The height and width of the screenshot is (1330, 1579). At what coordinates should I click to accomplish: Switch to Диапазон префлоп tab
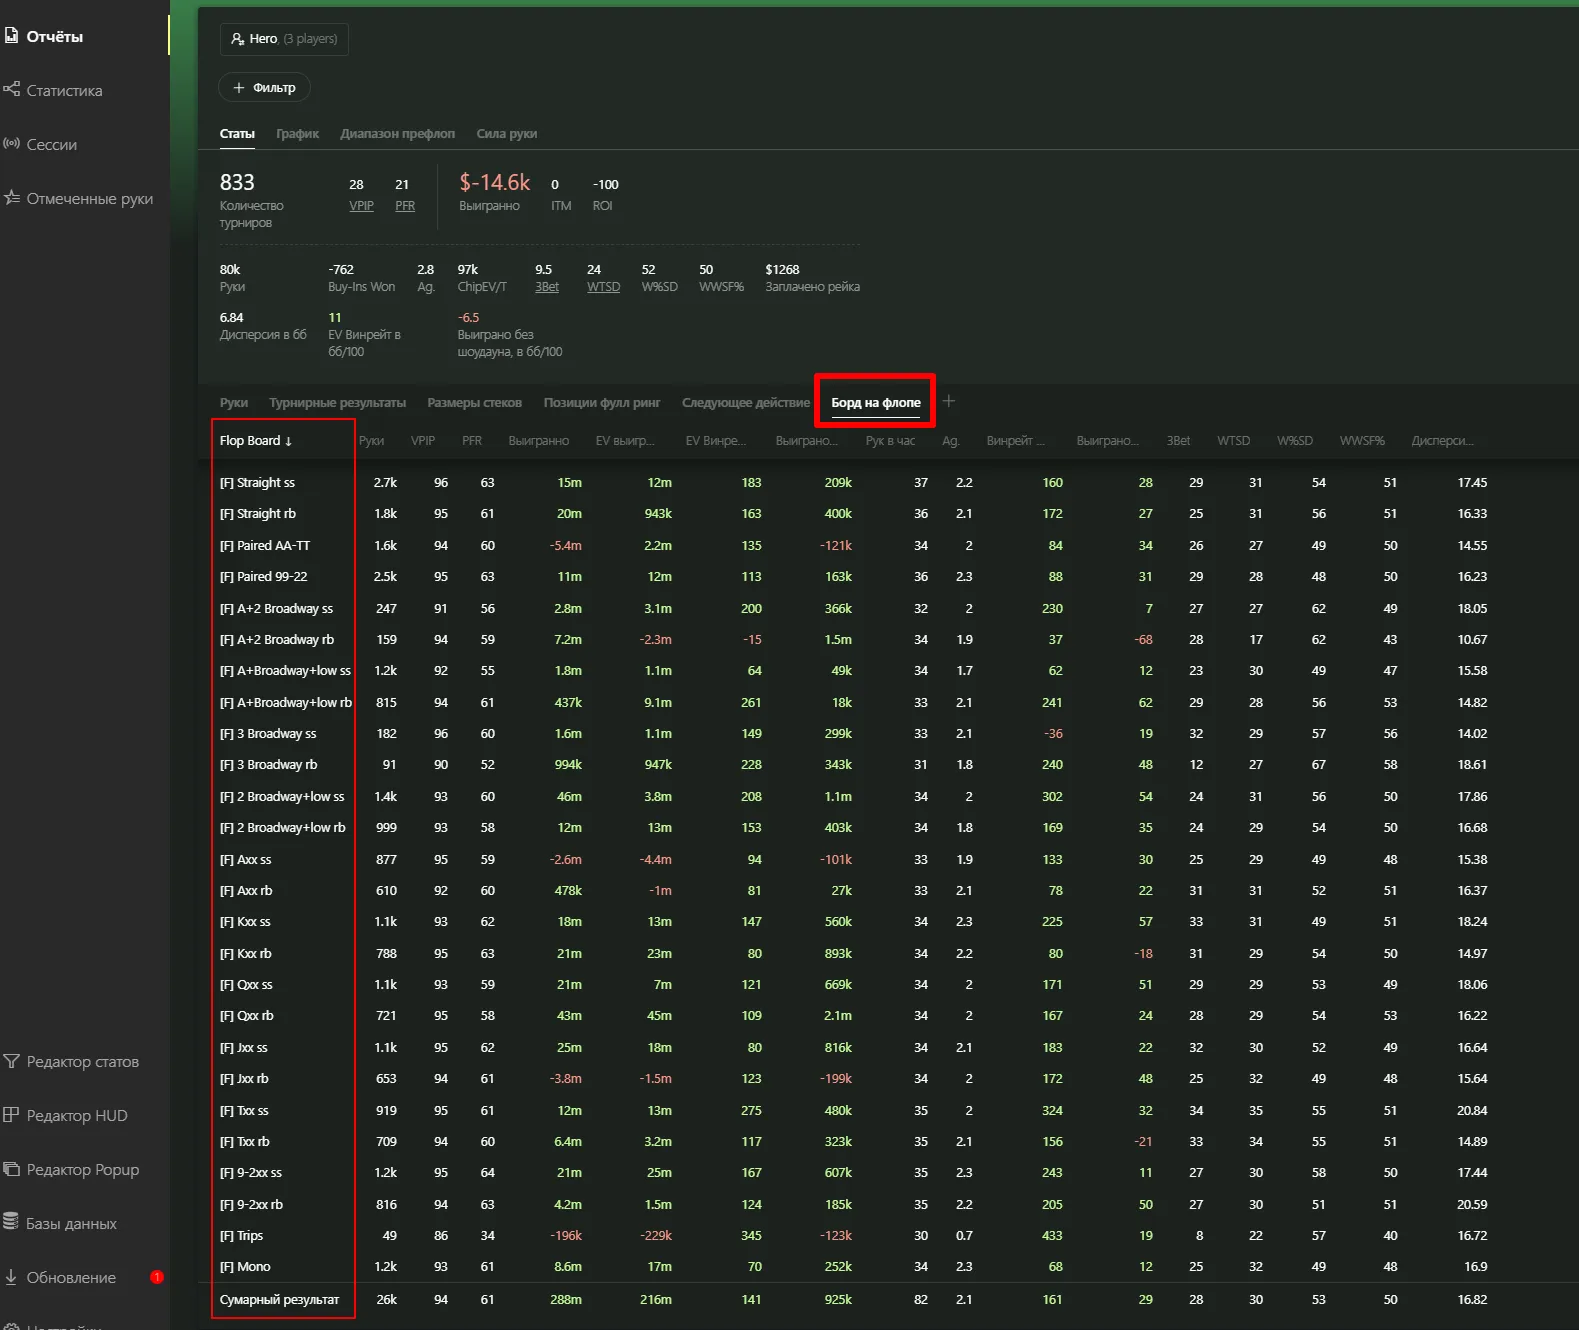[397, 134]
